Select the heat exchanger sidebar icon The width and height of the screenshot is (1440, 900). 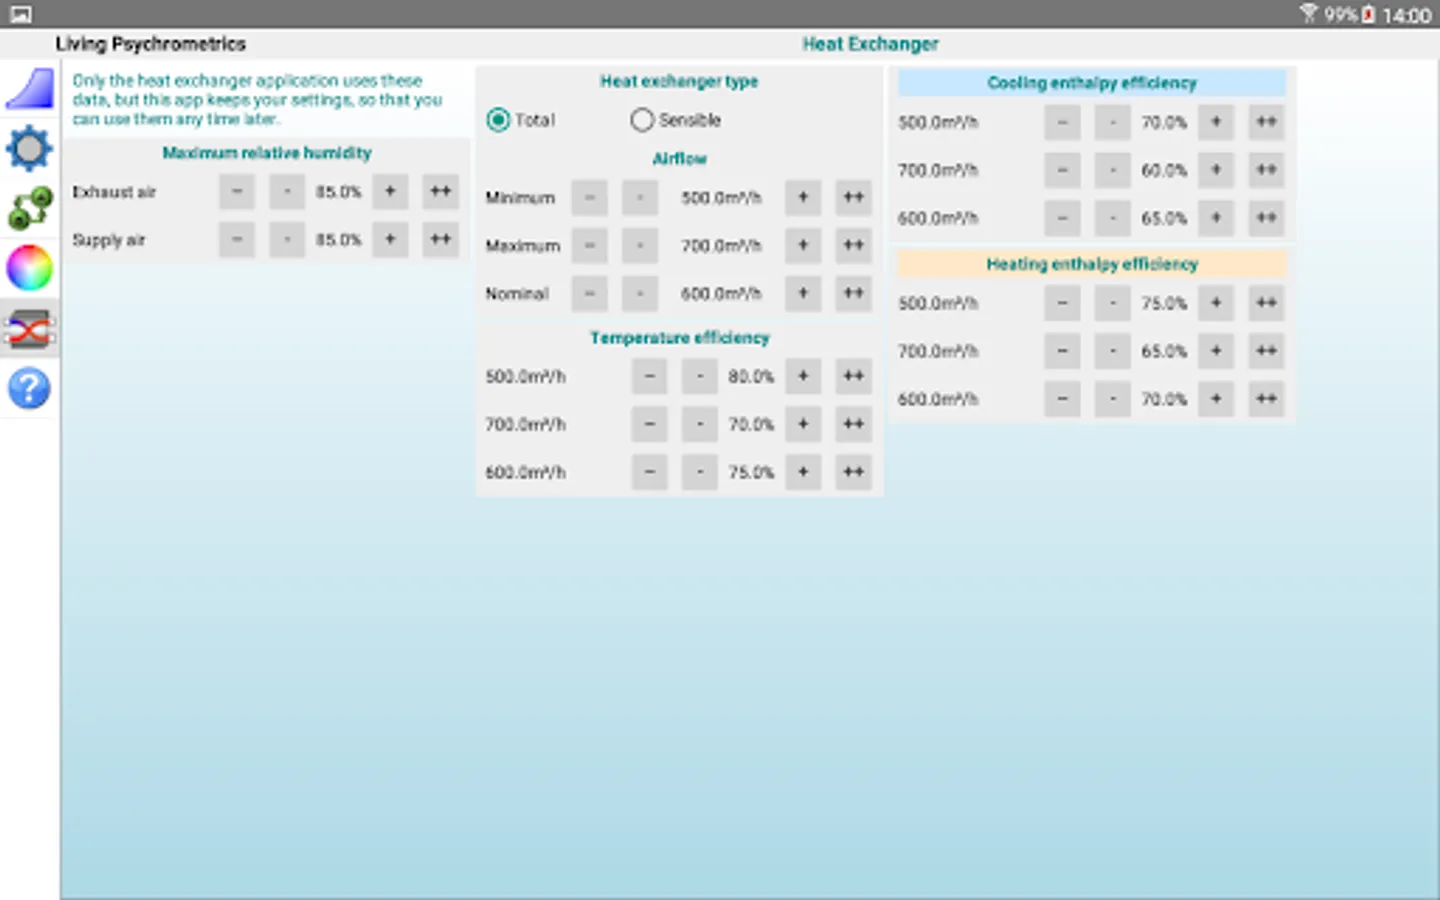click(30, 329)
